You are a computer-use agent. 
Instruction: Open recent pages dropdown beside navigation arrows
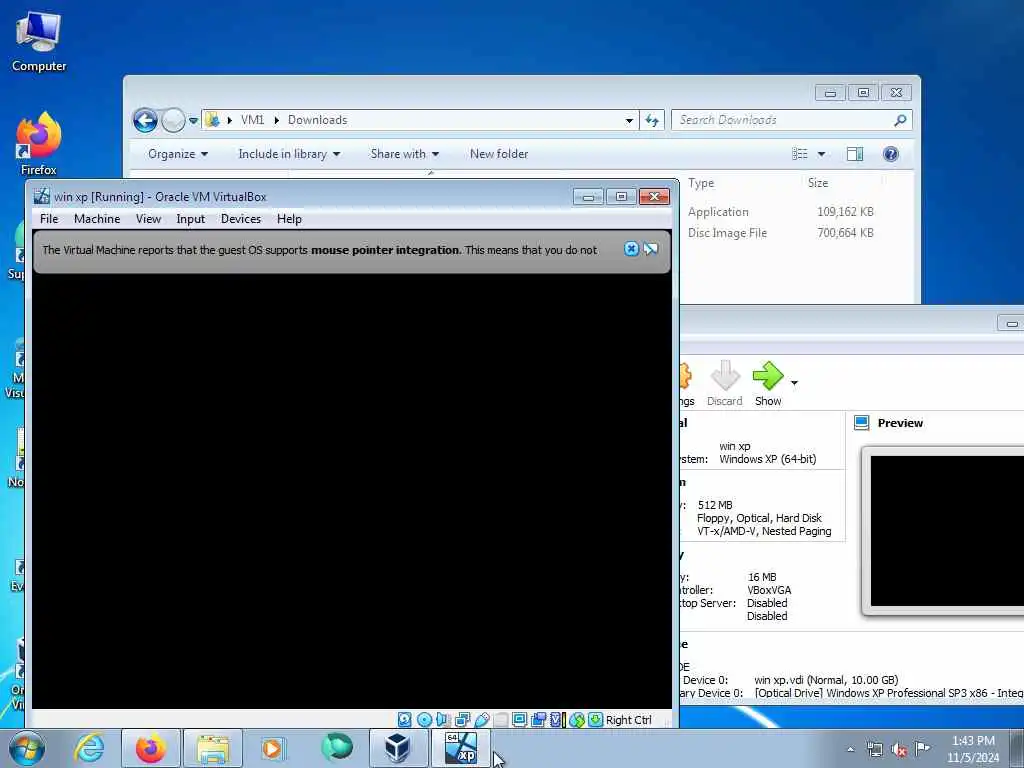pyautogui.click(x=193, y=121)
